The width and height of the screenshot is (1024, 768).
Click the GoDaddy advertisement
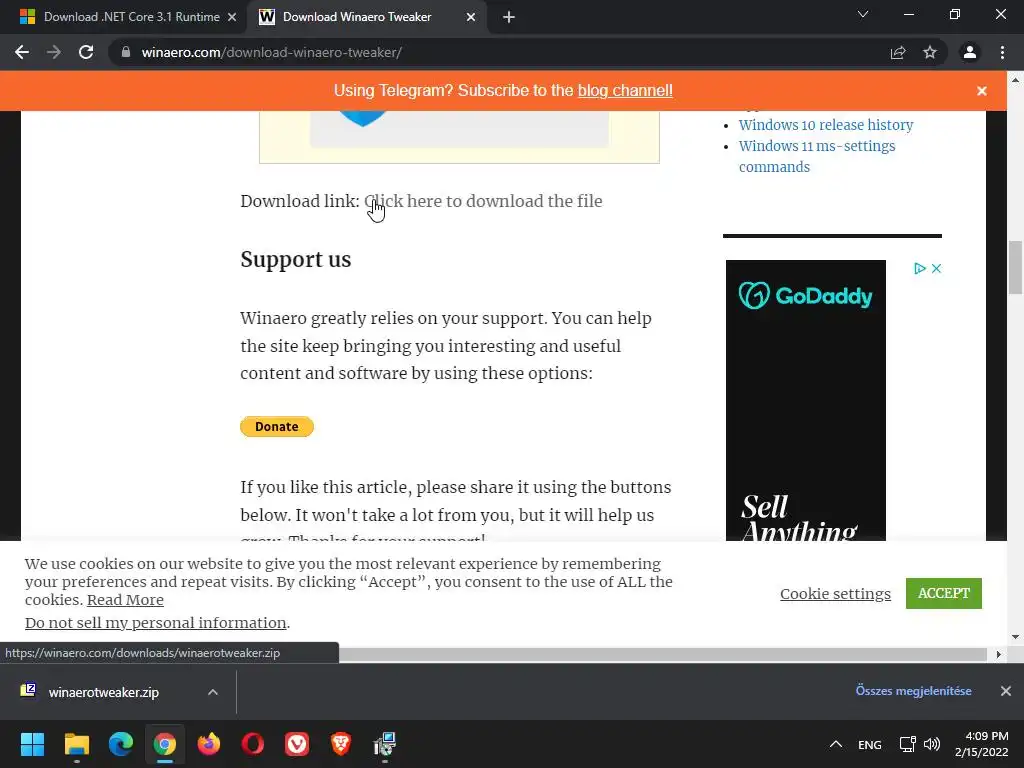tap(806, 400)
